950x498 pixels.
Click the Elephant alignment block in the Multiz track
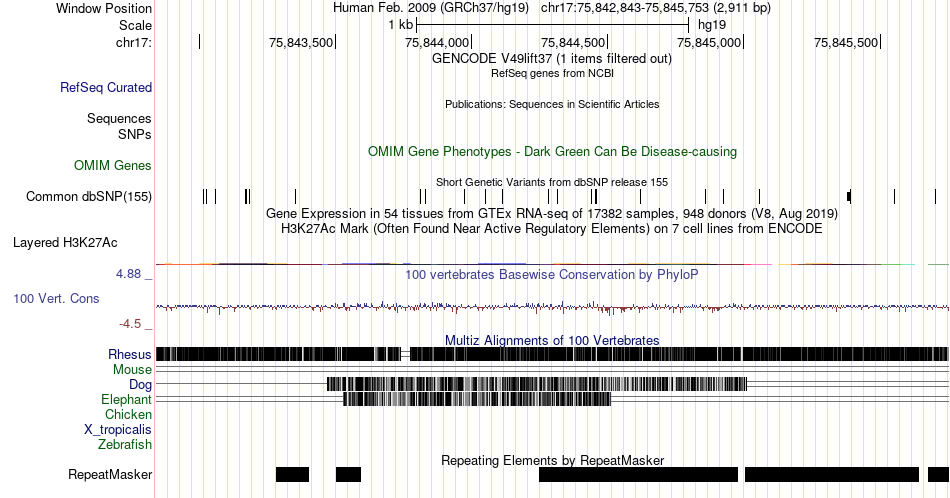[477, 399]
